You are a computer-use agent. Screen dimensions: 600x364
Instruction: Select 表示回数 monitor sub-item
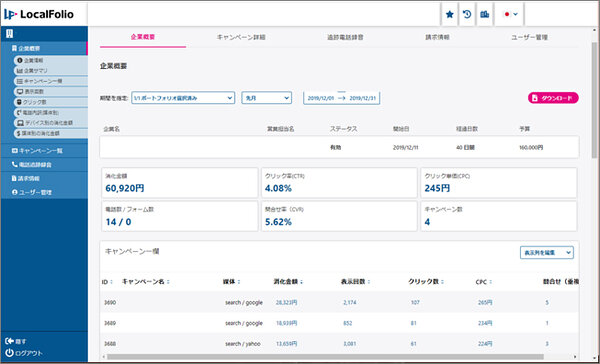pos(51,92)
